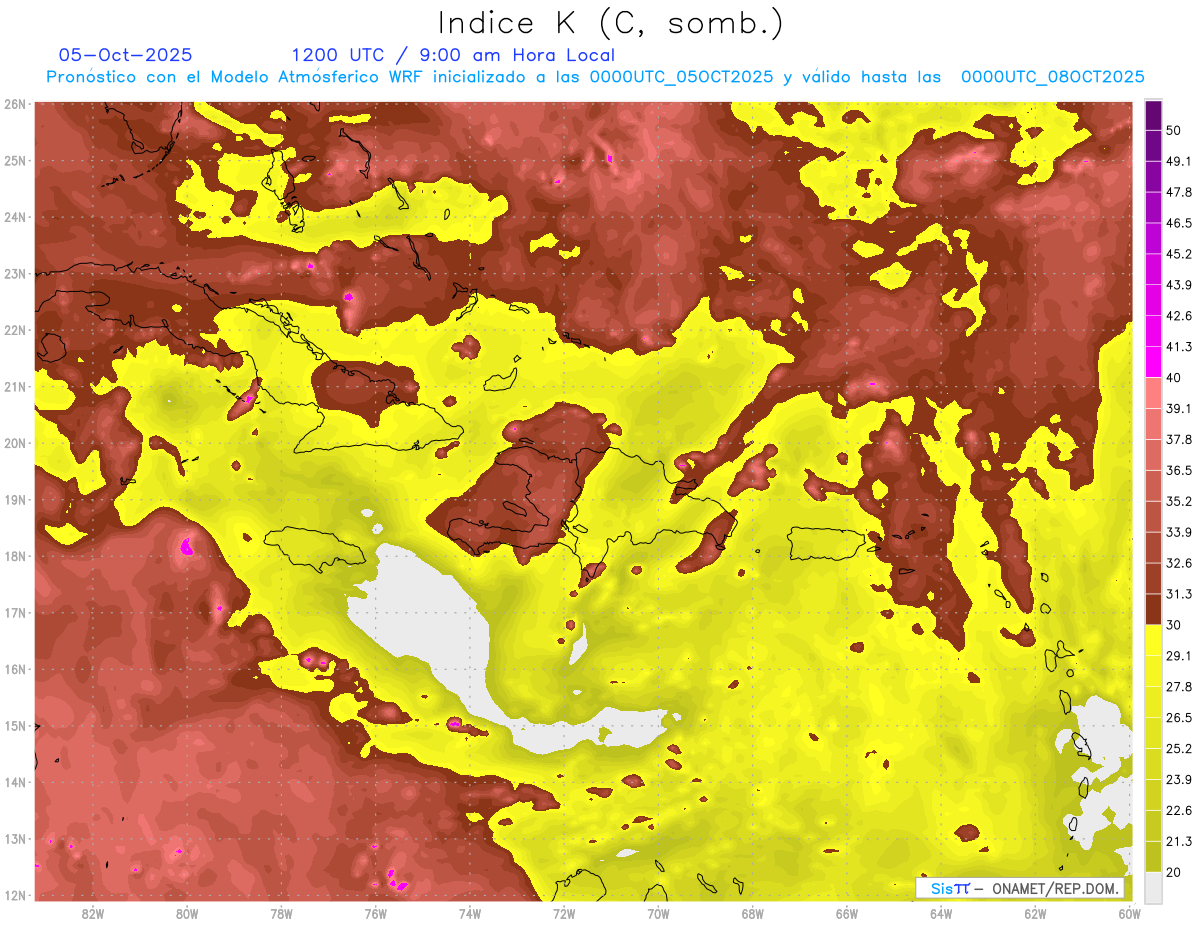Click the colorbar value "32.6"
Screen dimensions: 1200x927
(x=1178, y=563)
